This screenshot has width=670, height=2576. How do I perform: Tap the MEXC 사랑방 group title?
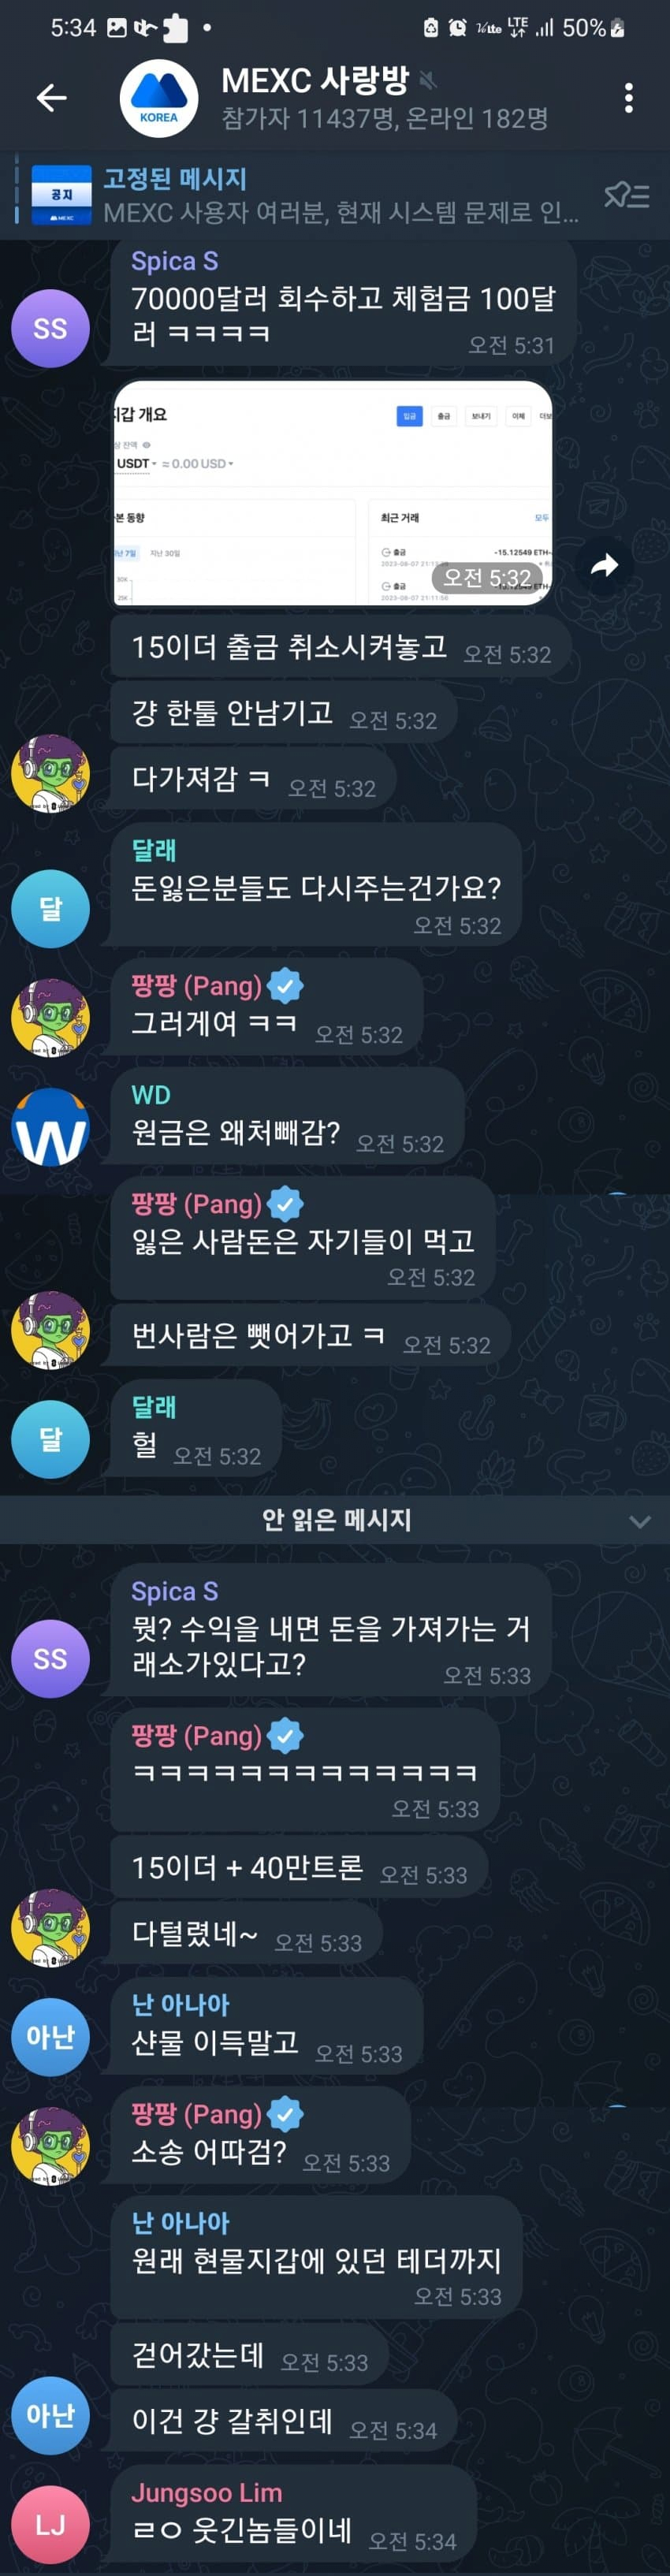(x=315, y=80)
